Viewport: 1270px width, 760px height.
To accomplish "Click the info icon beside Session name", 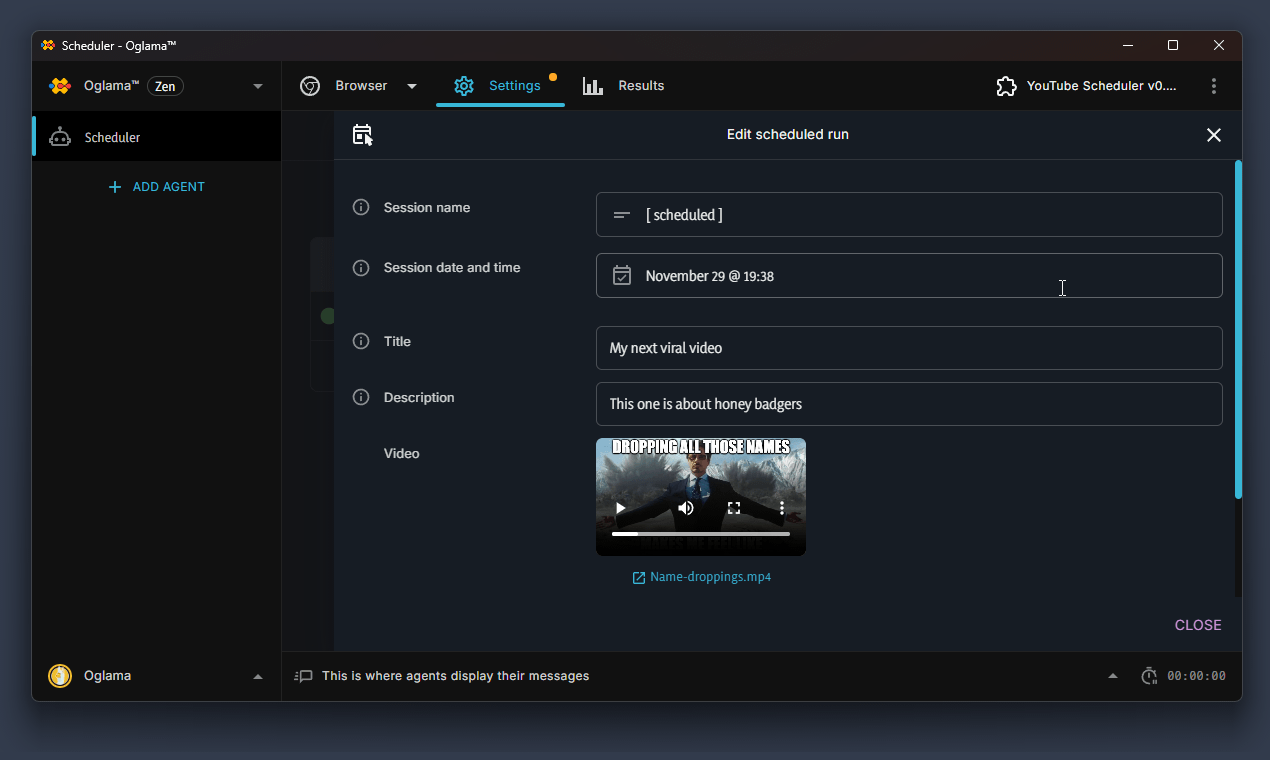I will click(x=361, y=207).
